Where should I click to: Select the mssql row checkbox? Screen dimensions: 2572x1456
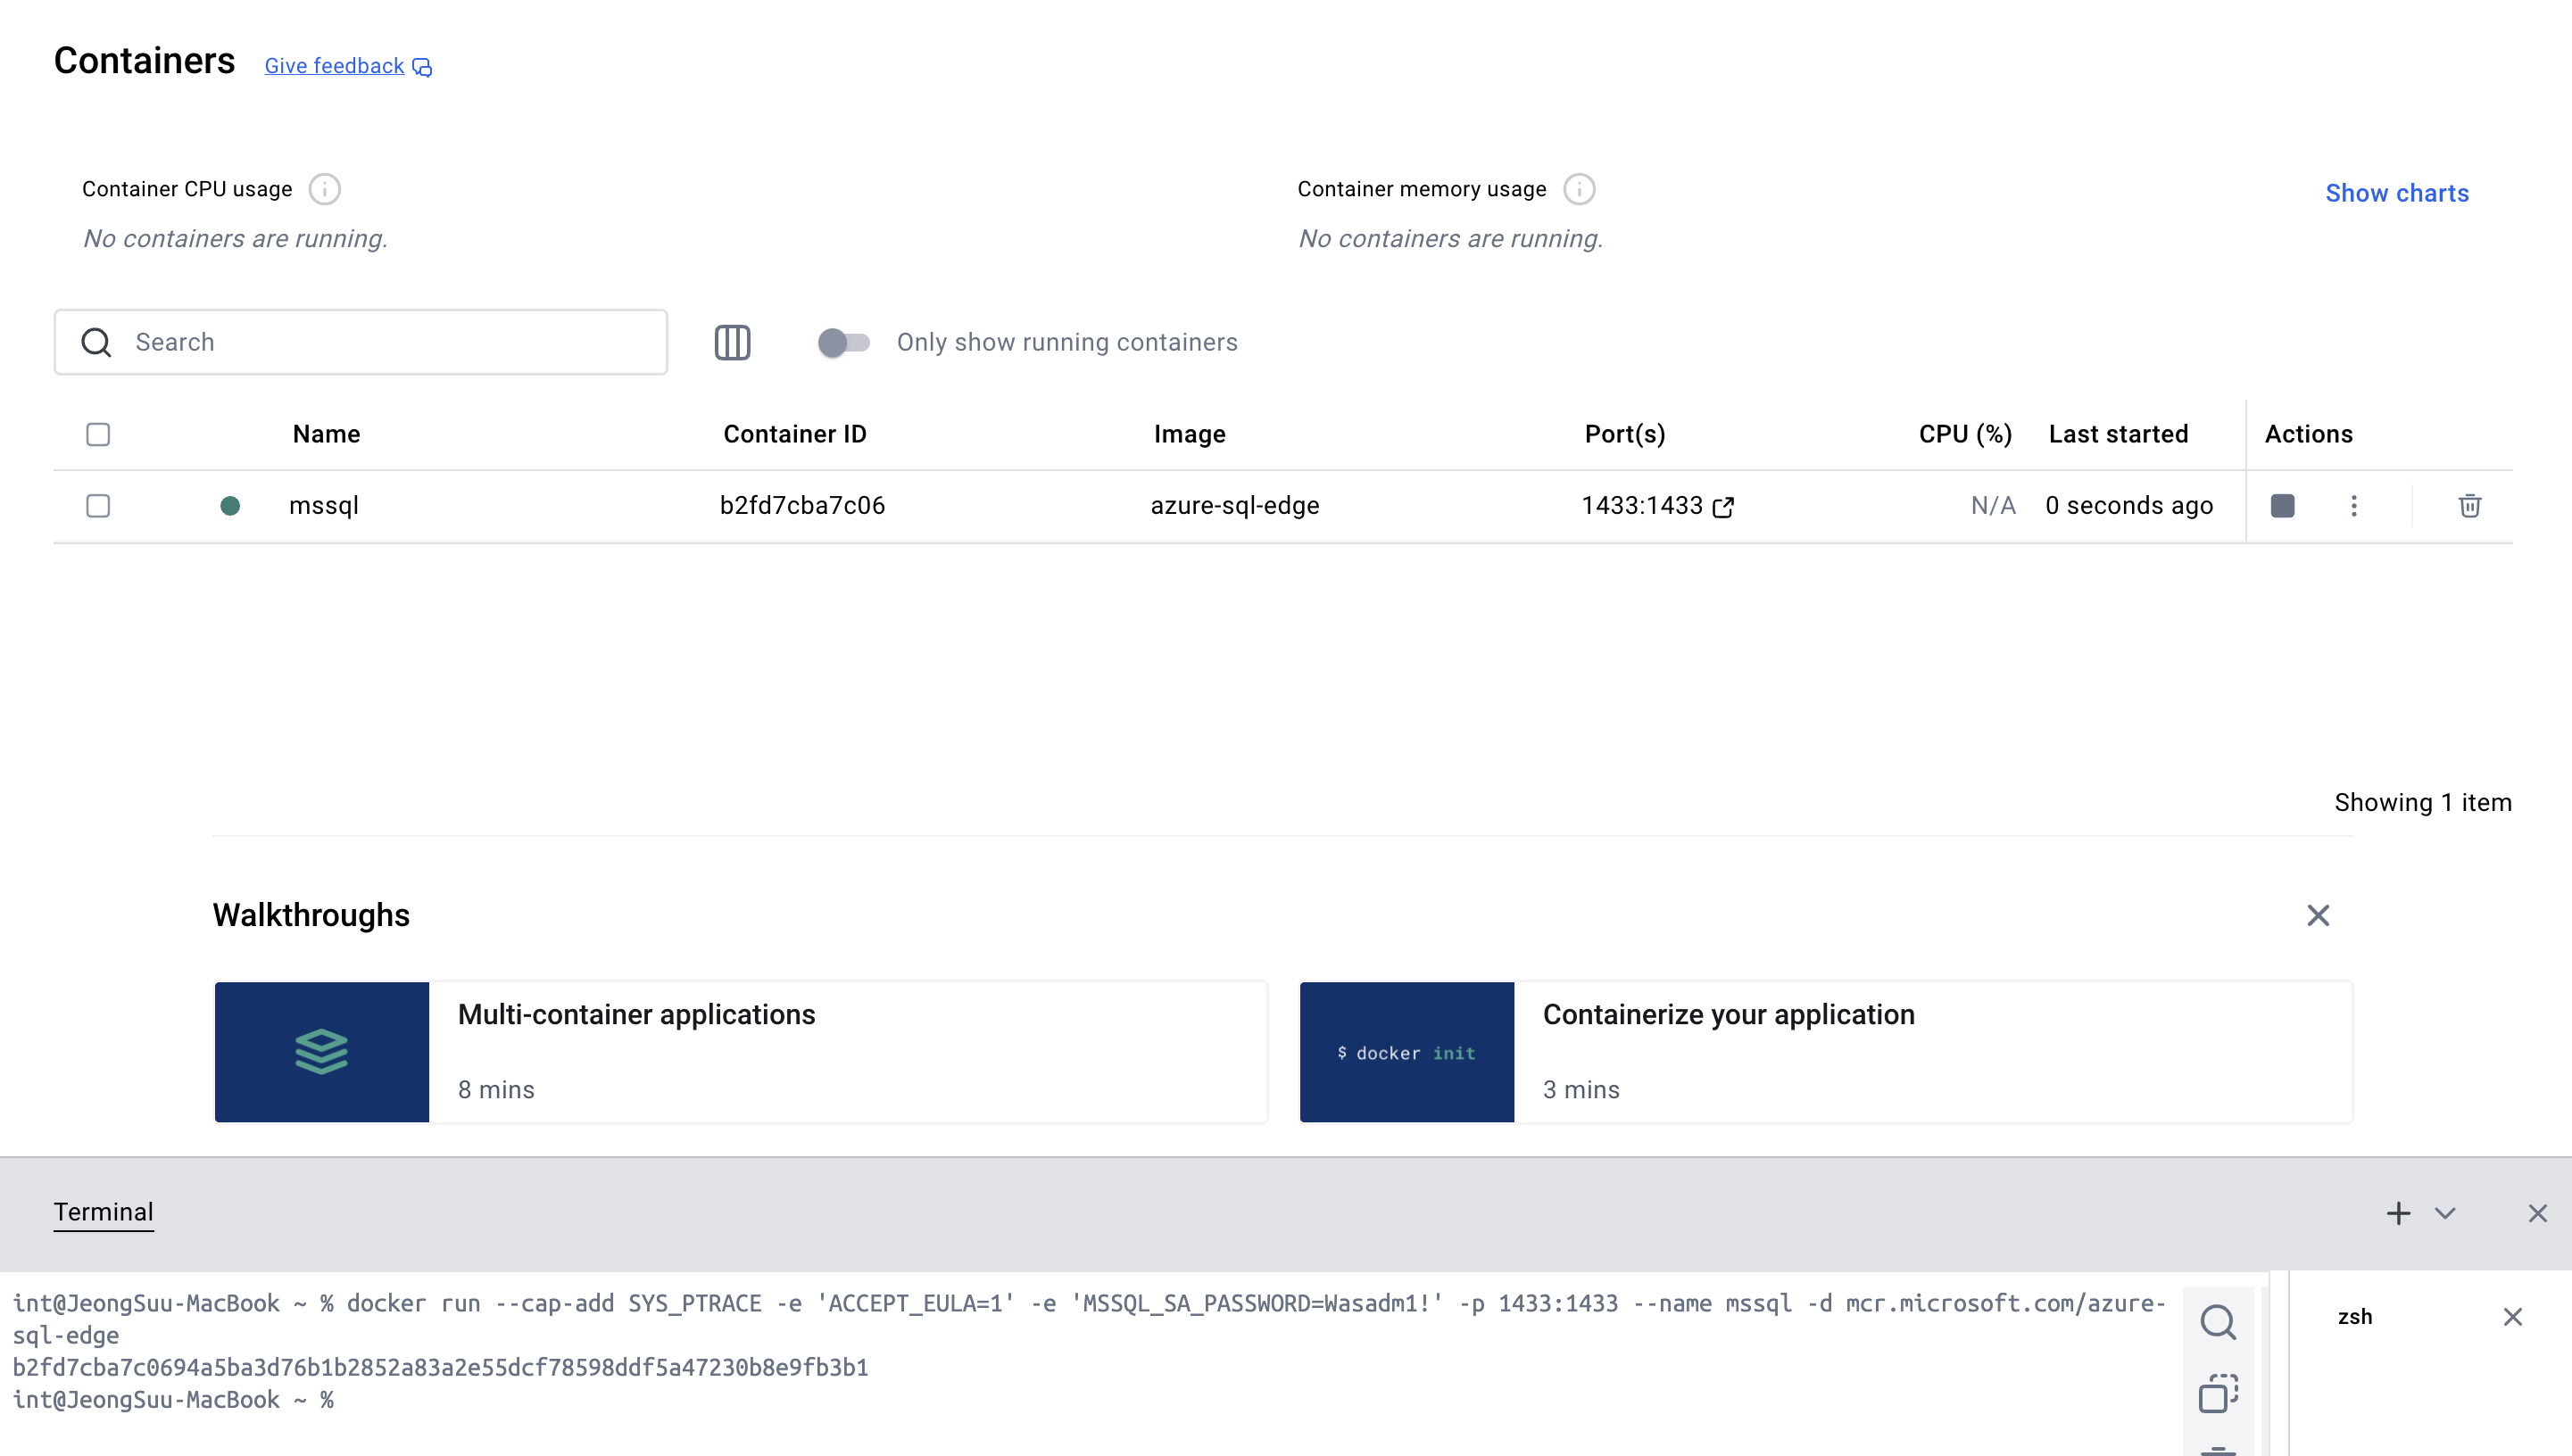(98, 506)
